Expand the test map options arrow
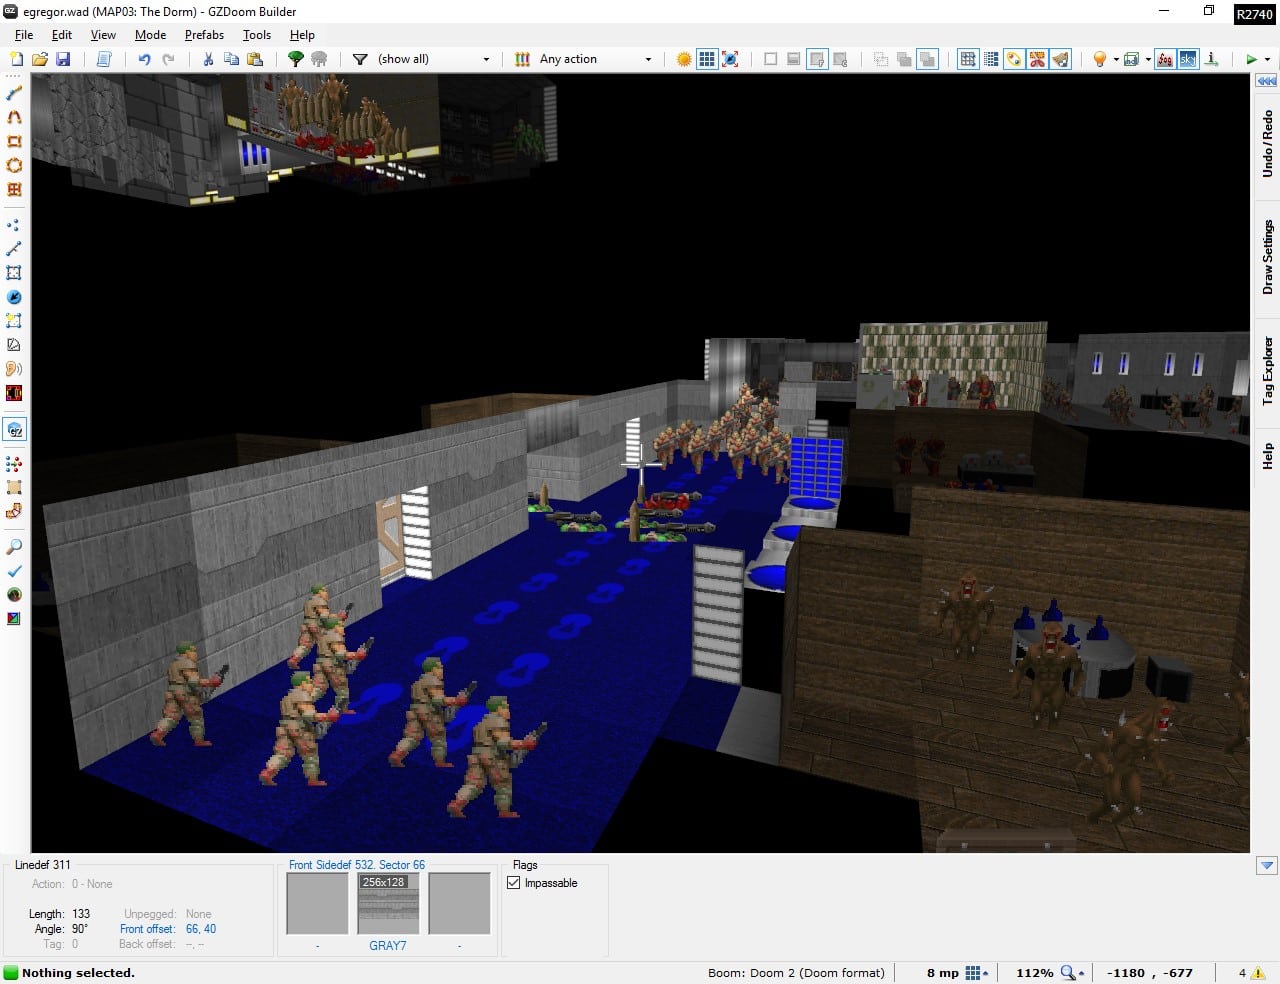The image size is (1280, 984). click(x=1267, y=59)
